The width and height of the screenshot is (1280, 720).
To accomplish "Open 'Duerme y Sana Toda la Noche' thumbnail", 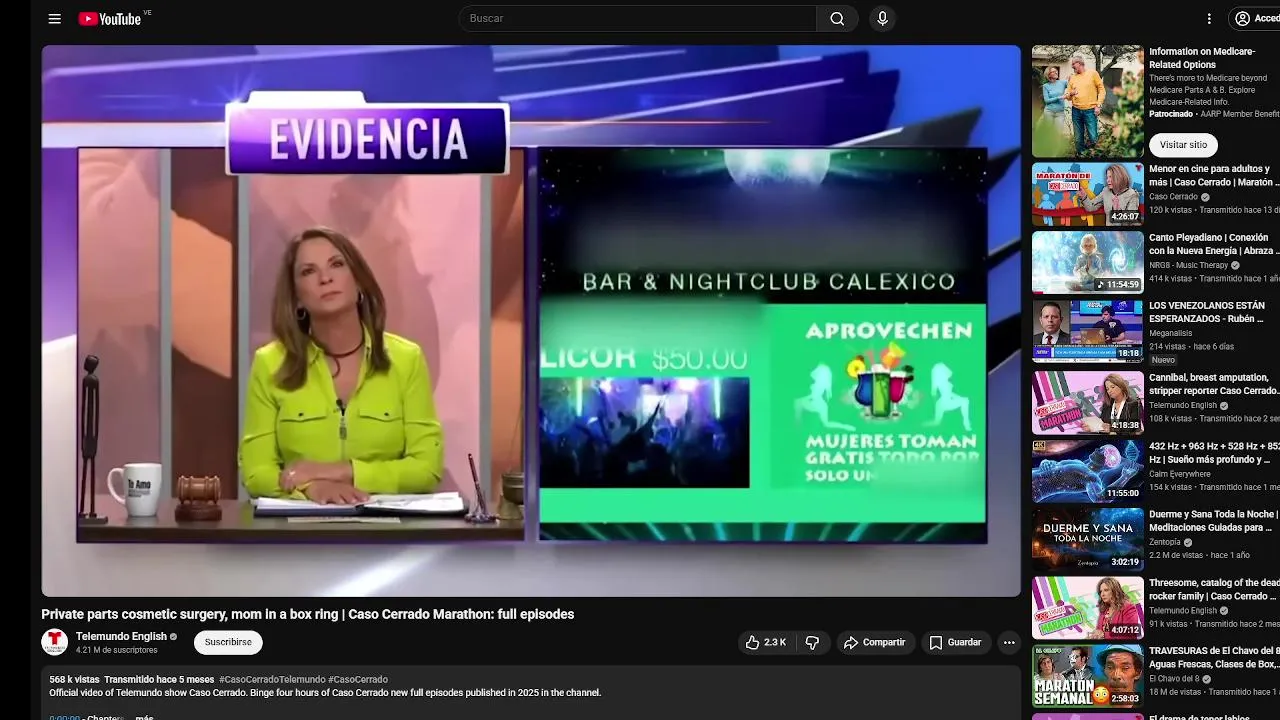I will pos(1087,539).
